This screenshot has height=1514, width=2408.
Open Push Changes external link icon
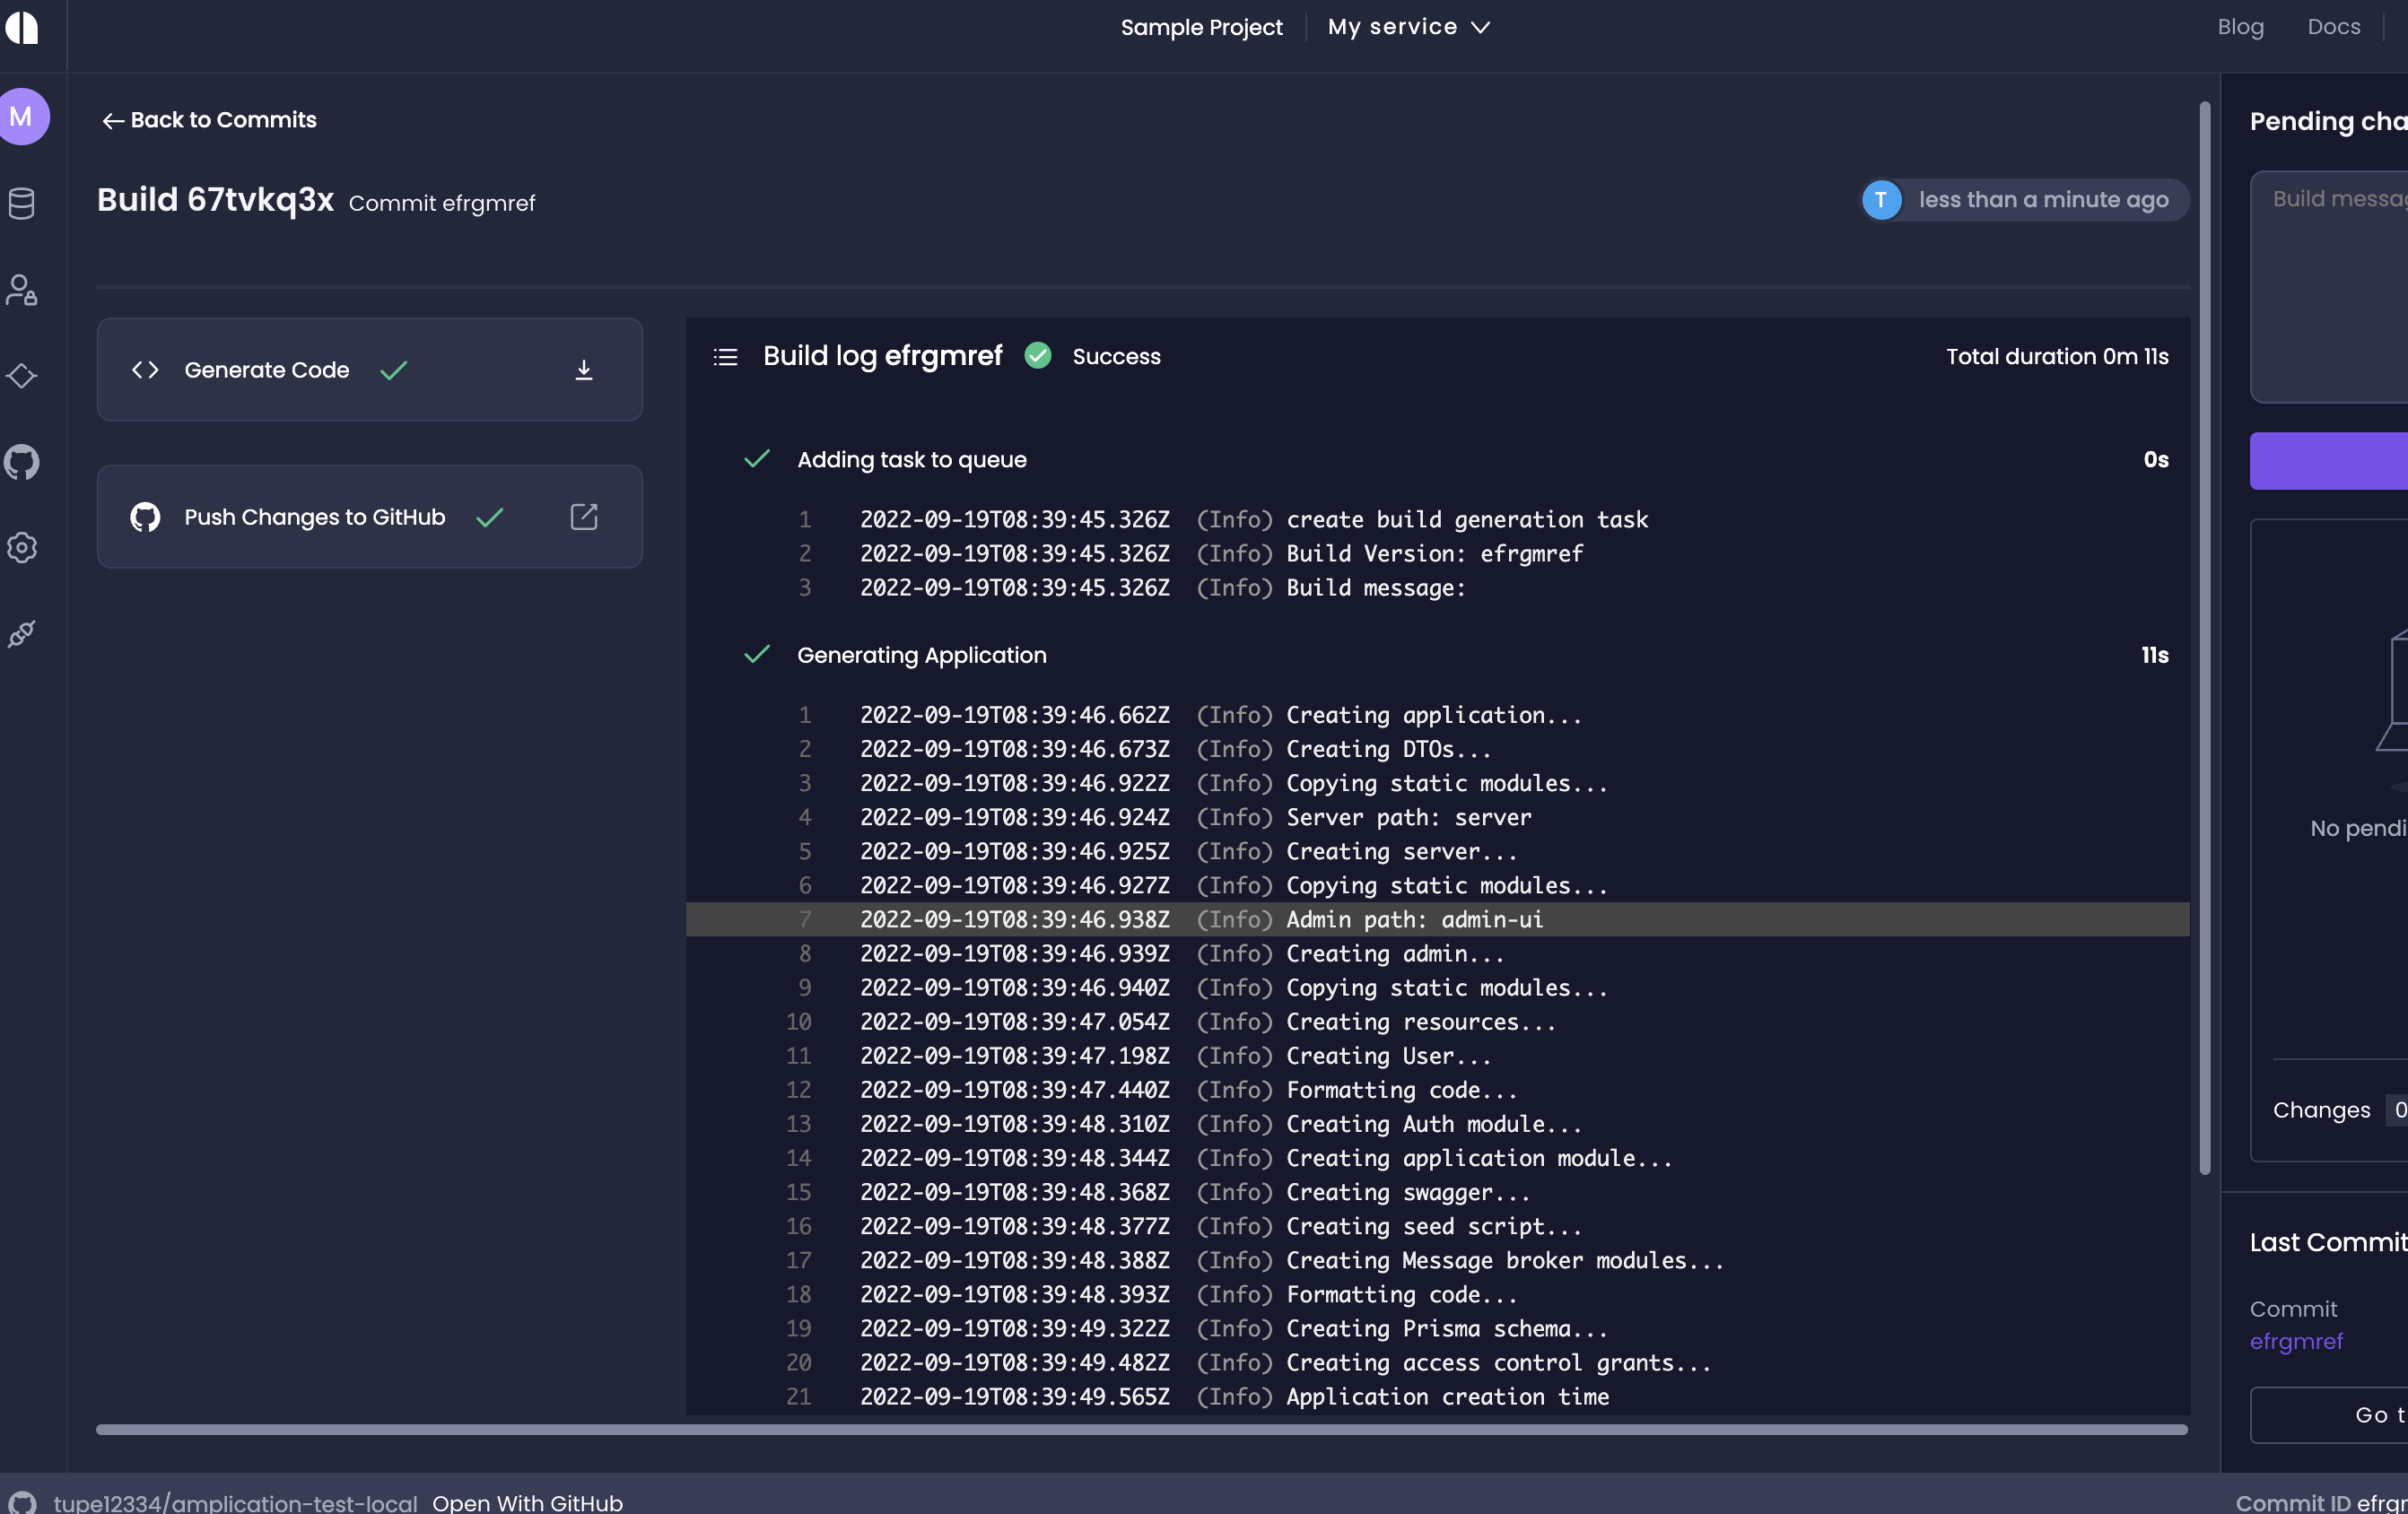coord(585,517)
